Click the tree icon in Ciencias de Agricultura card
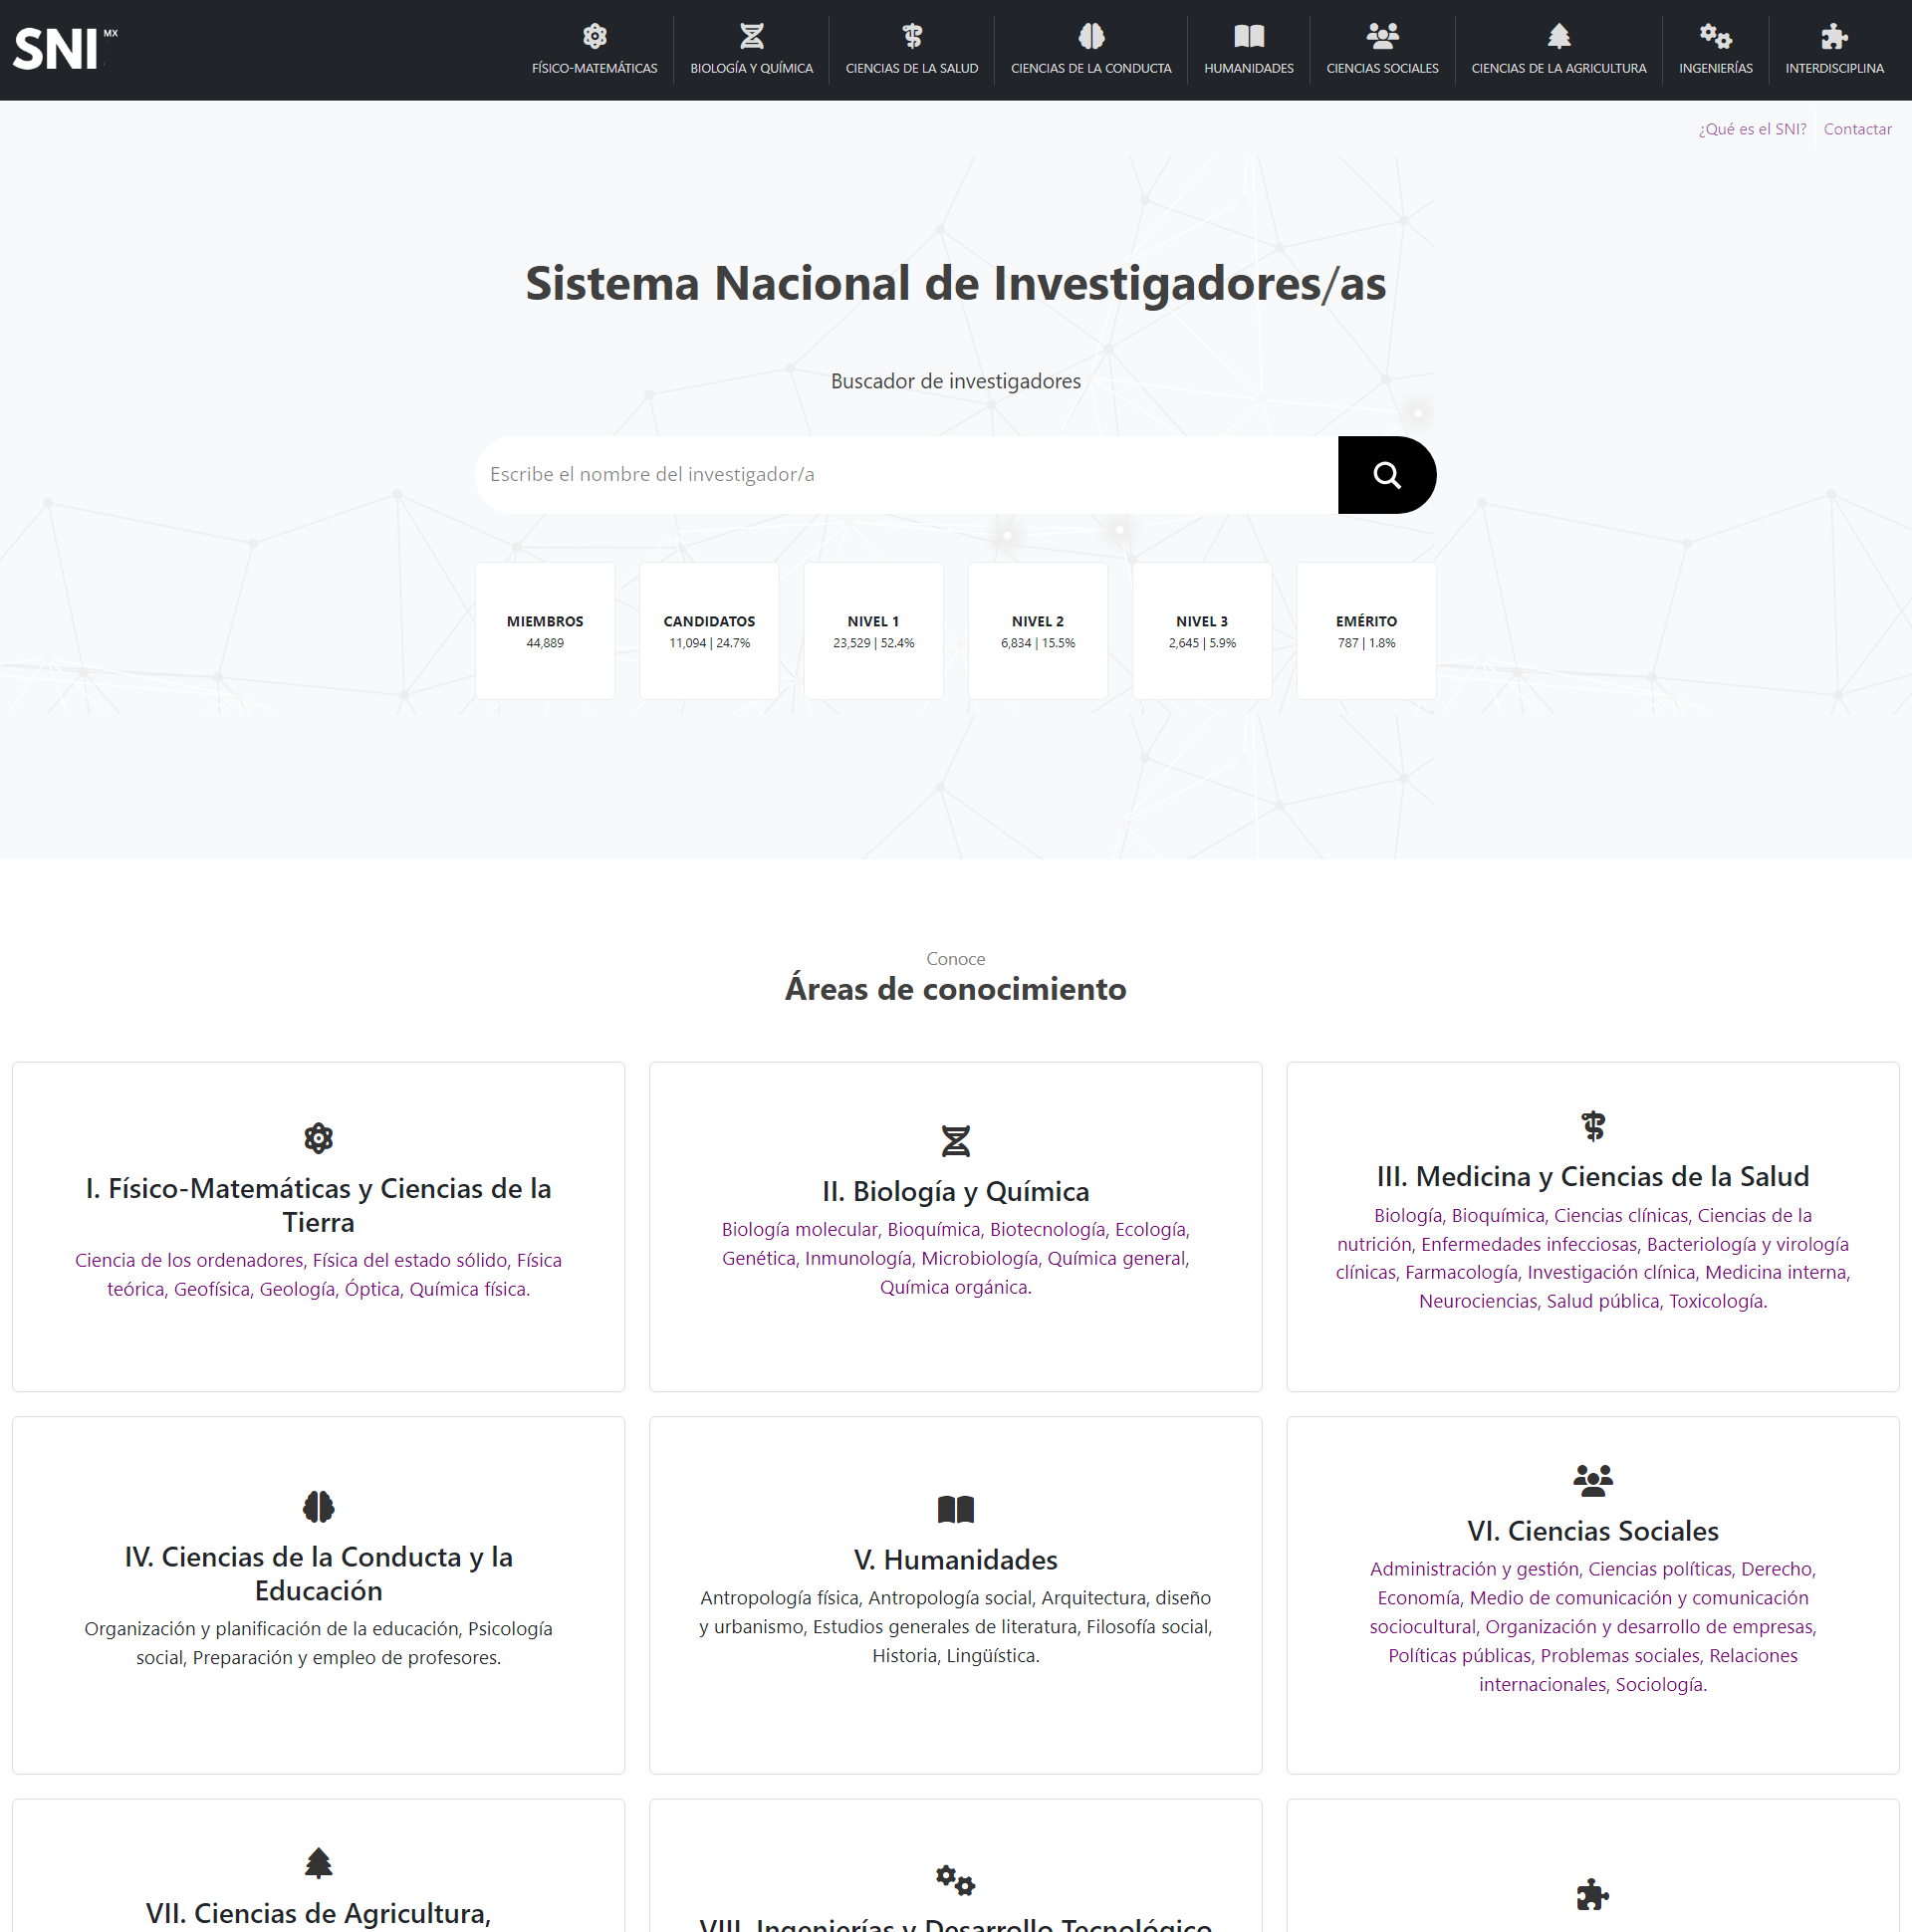 318,1862
